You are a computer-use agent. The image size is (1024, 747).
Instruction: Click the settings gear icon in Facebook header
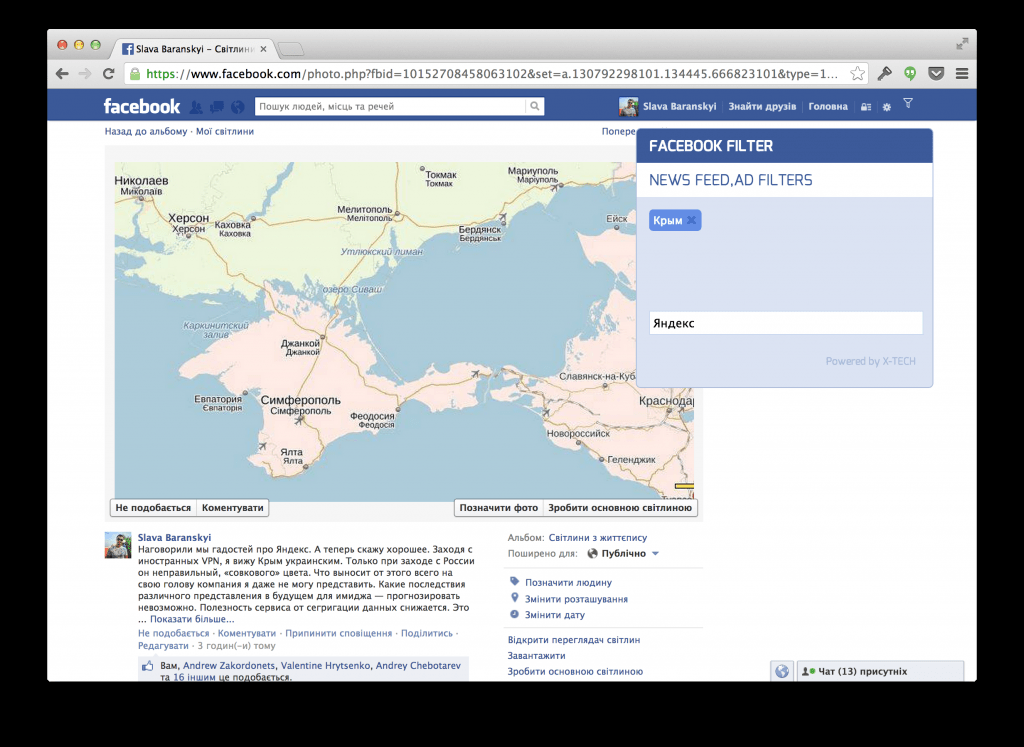point(886,107)
